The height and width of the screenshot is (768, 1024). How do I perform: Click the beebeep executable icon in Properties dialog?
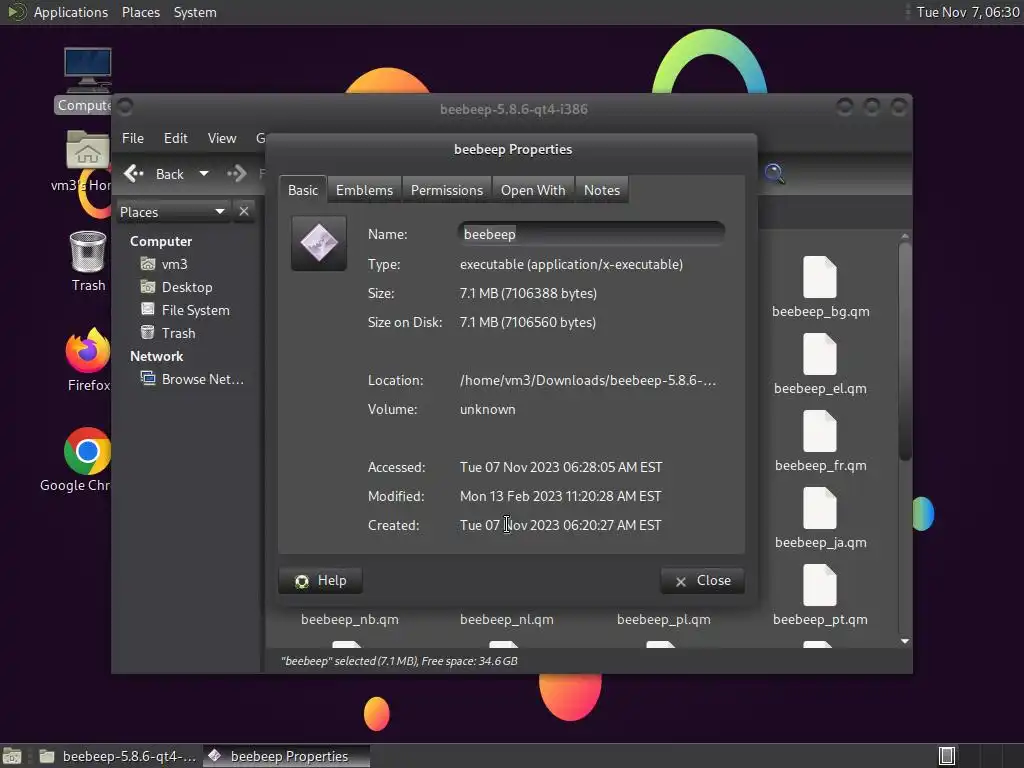click(319, 243)
